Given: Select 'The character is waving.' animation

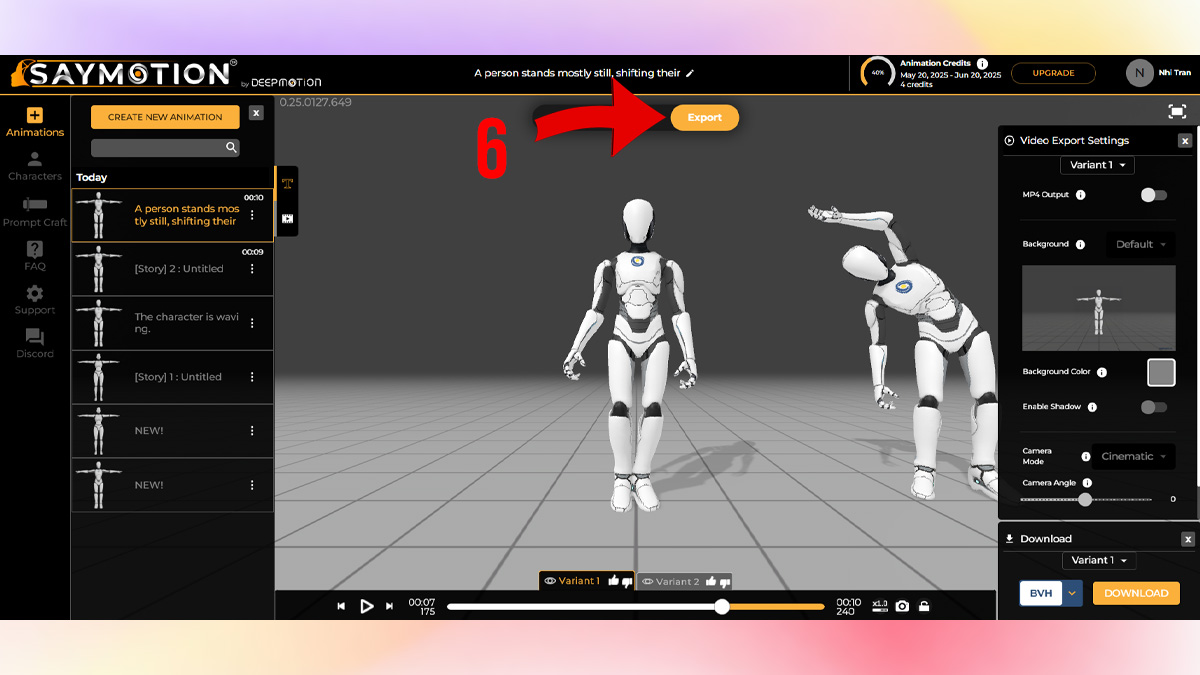Looking at the screenshot, I should pos(172,323).
